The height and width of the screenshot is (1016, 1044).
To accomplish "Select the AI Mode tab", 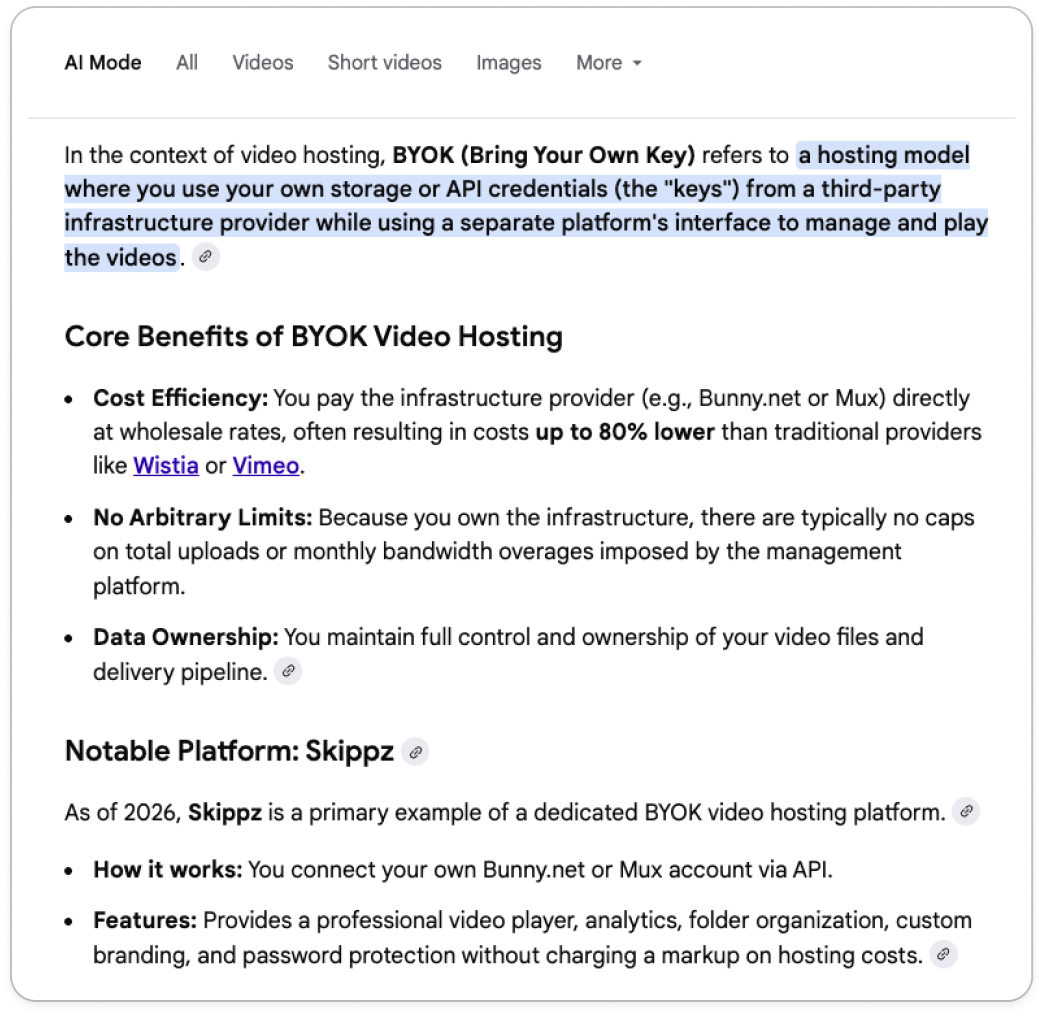I will coord(102,62).
